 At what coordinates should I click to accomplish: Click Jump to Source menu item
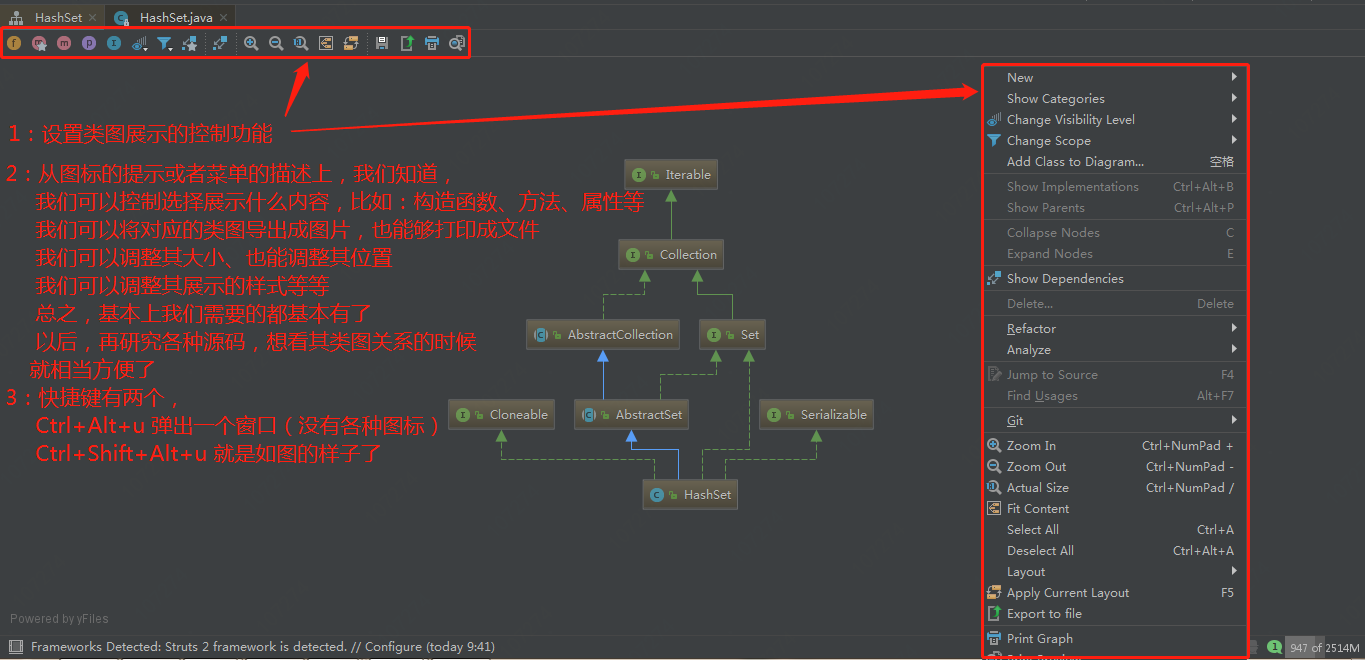(1115, 374)
